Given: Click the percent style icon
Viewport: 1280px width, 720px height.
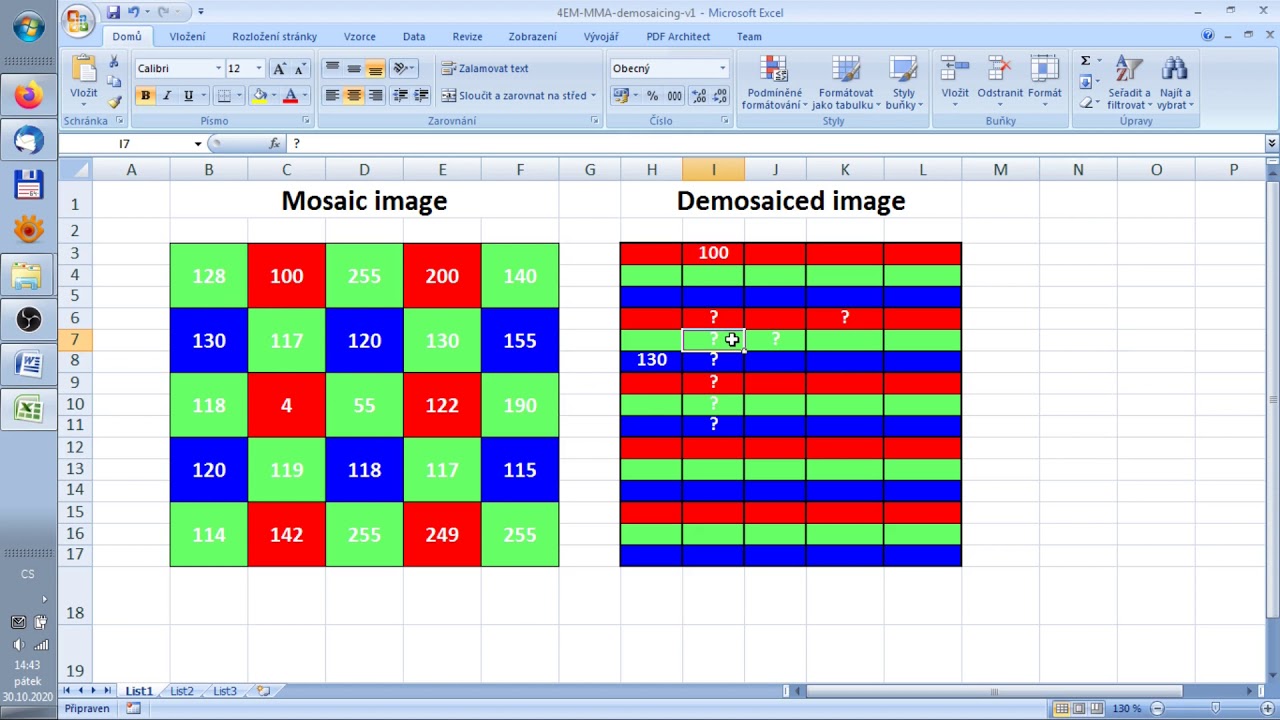Looking at the screenshot, I should (652, 96).
